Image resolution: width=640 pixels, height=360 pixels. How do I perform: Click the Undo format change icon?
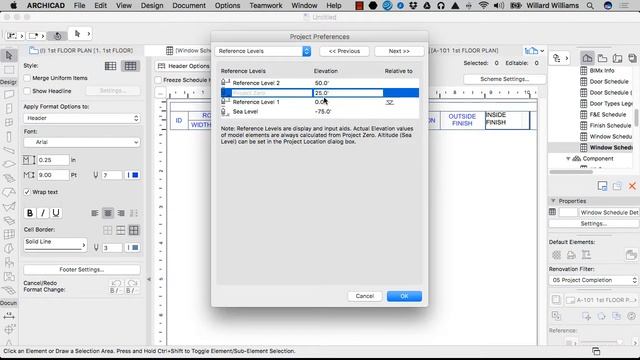click(116, 283)
